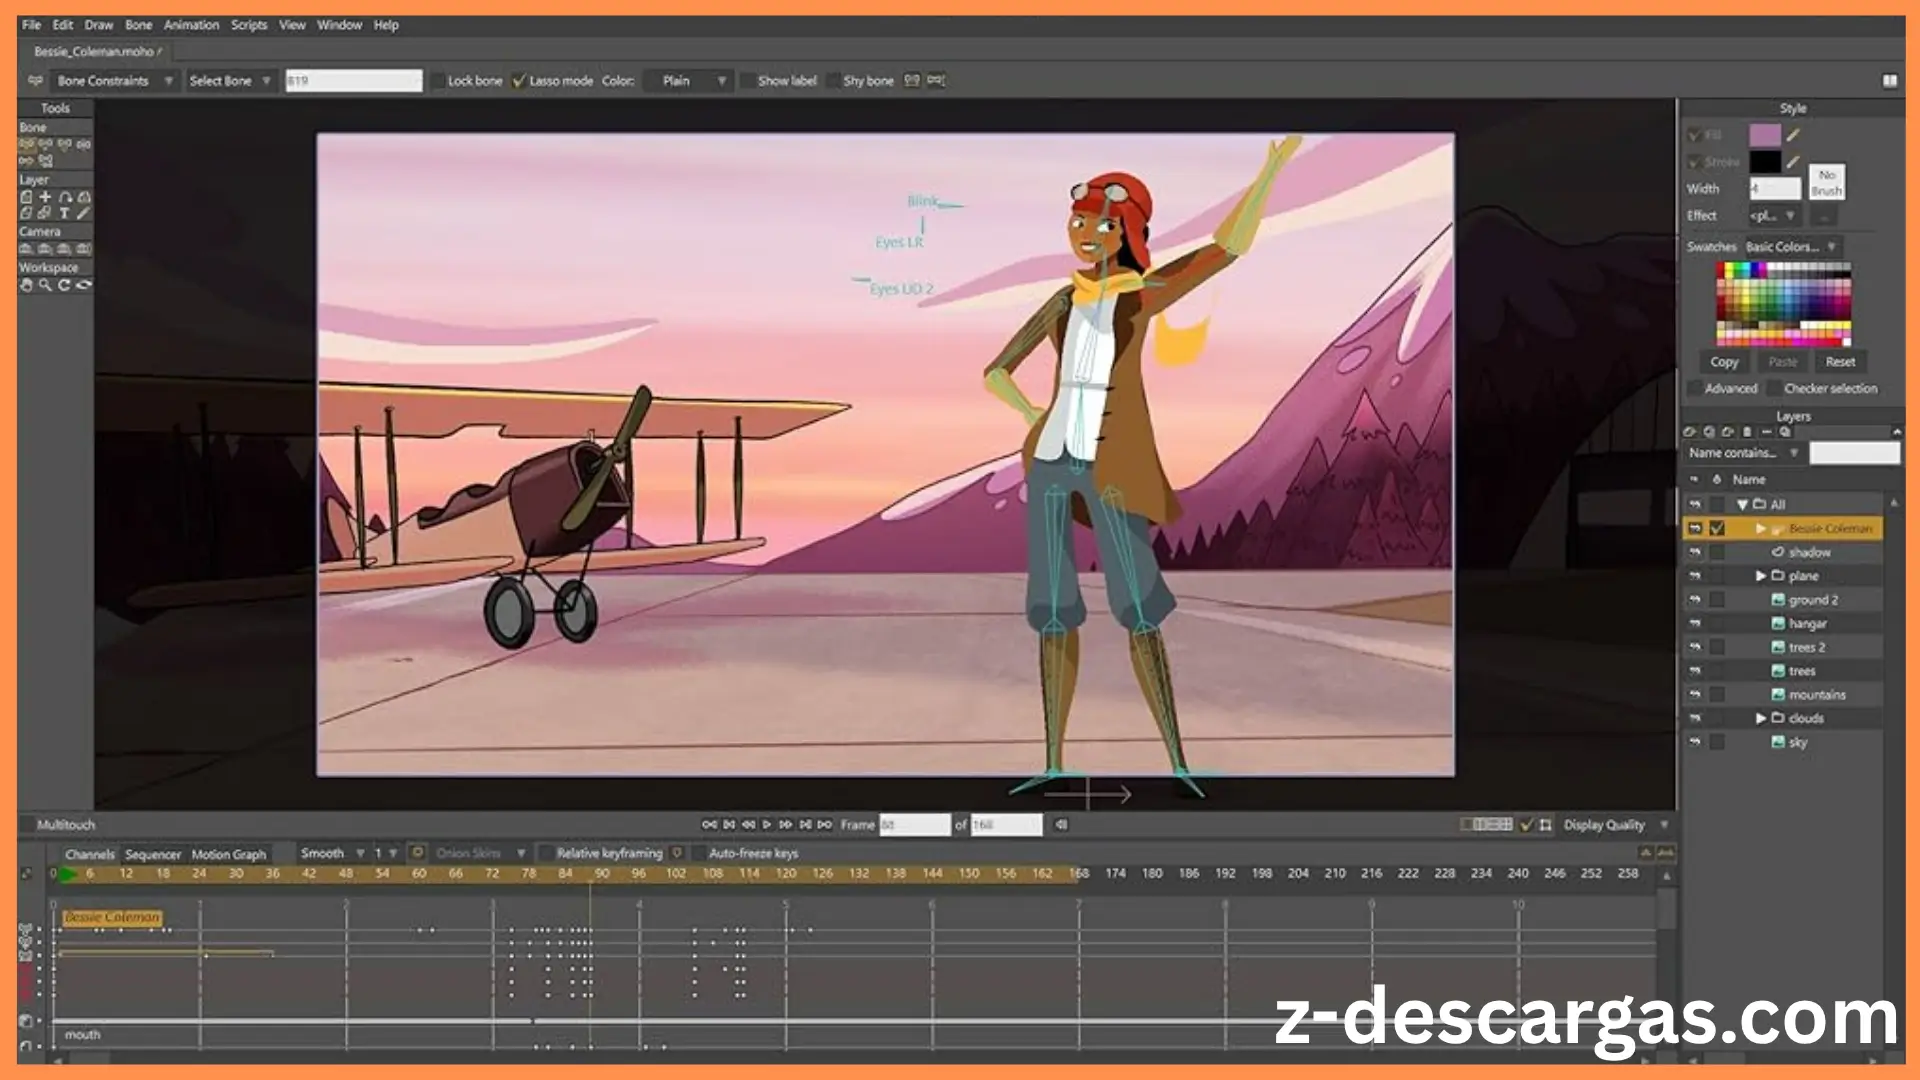Screen dimensions: 1920x1080
Task: Open the File menu
Action: pyautogui.click(x=32, y=25)
